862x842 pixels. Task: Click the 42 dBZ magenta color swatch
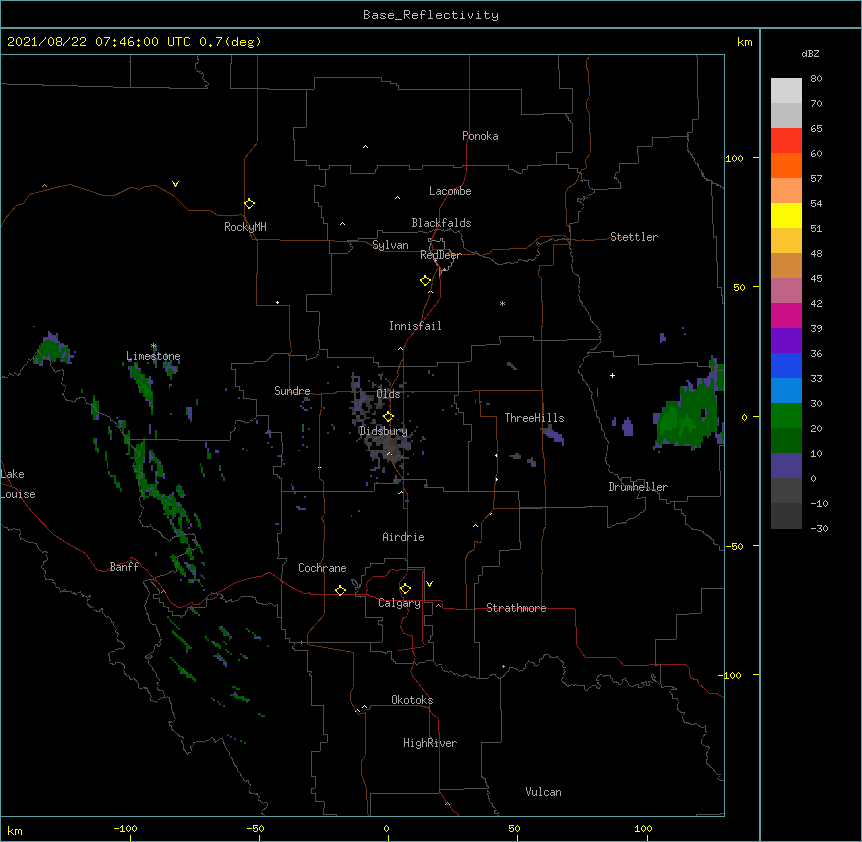coord(786,315)
